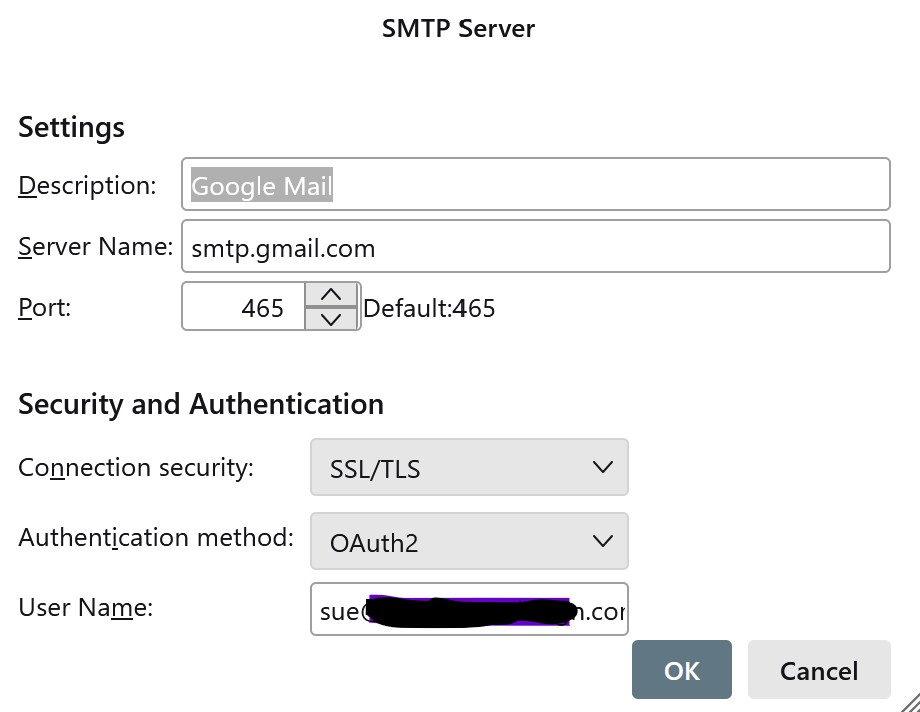The width and height of the screenshot is (920, 712).
Task: Click the Connection security label
Action: (136, 467)
